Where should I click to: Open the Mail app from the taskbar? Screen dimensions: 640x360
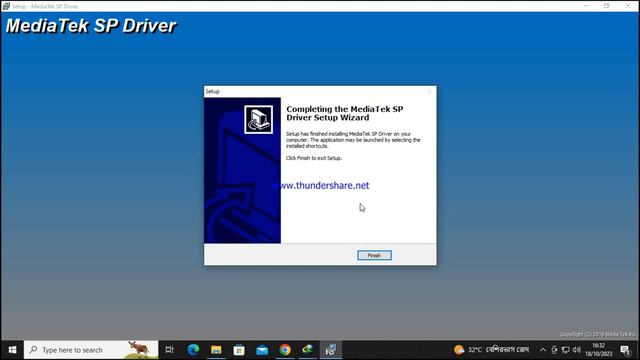click(262, 350)
